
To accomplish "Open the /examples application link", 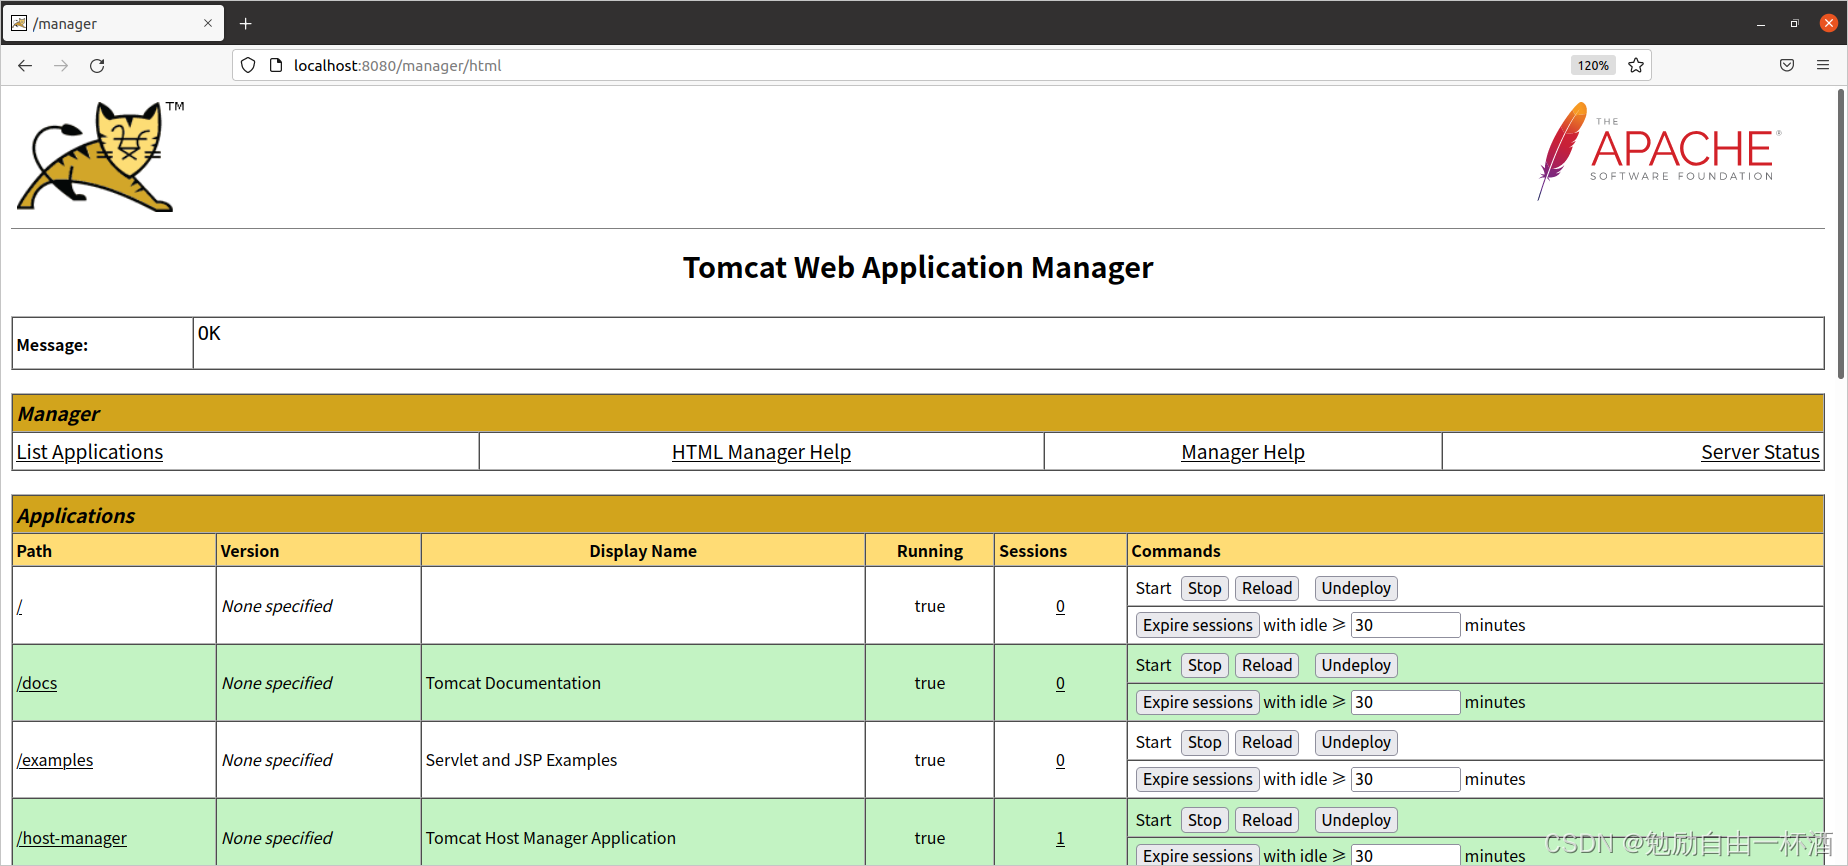I will [x=55, y=760].
